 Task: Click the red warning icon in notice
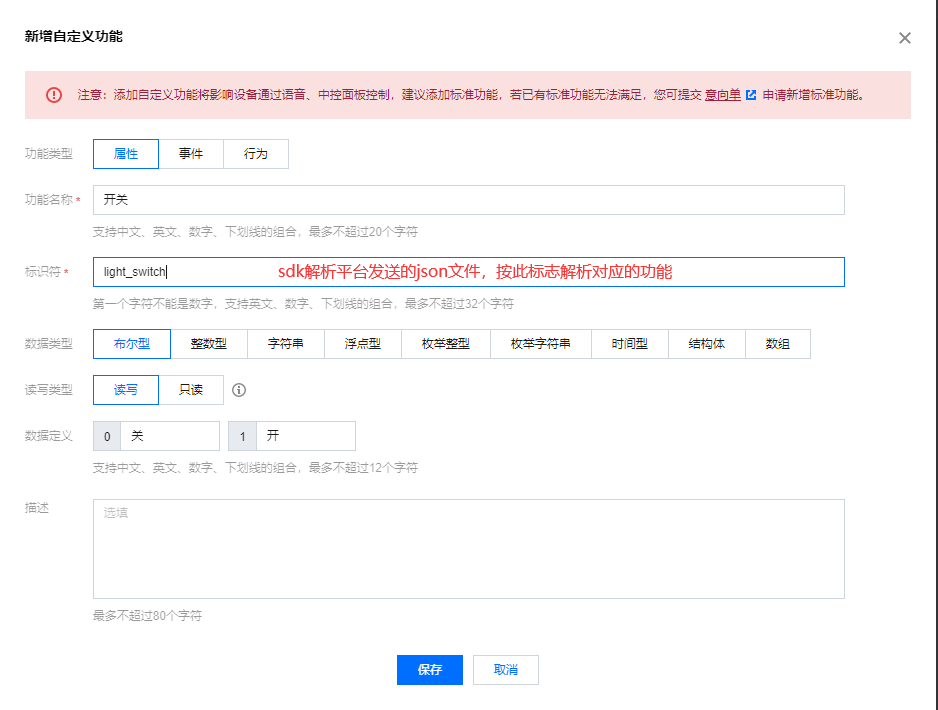pyautogui.click(x=54, y=95)
